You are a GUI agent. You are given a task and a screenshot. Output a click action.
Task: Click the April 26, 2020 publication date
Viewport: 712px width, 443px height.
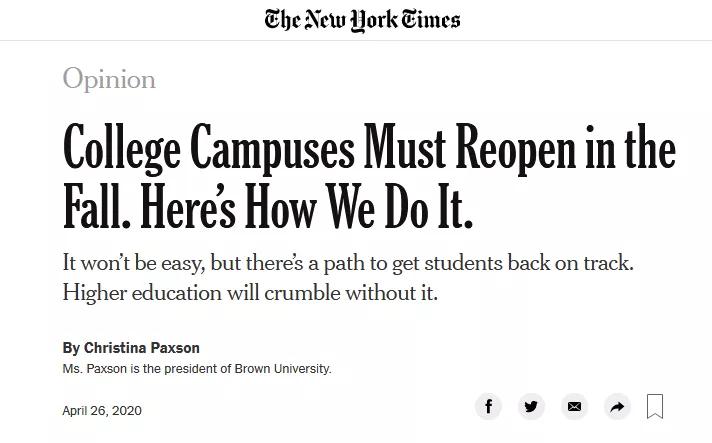point(102,410)
